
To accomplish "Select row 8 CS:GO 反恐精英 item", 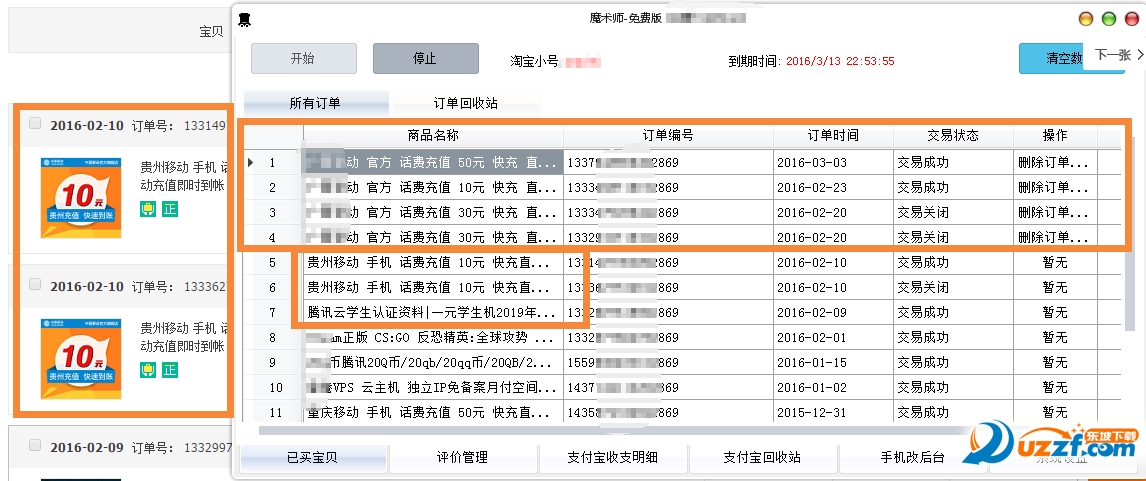I will [433, 338].
